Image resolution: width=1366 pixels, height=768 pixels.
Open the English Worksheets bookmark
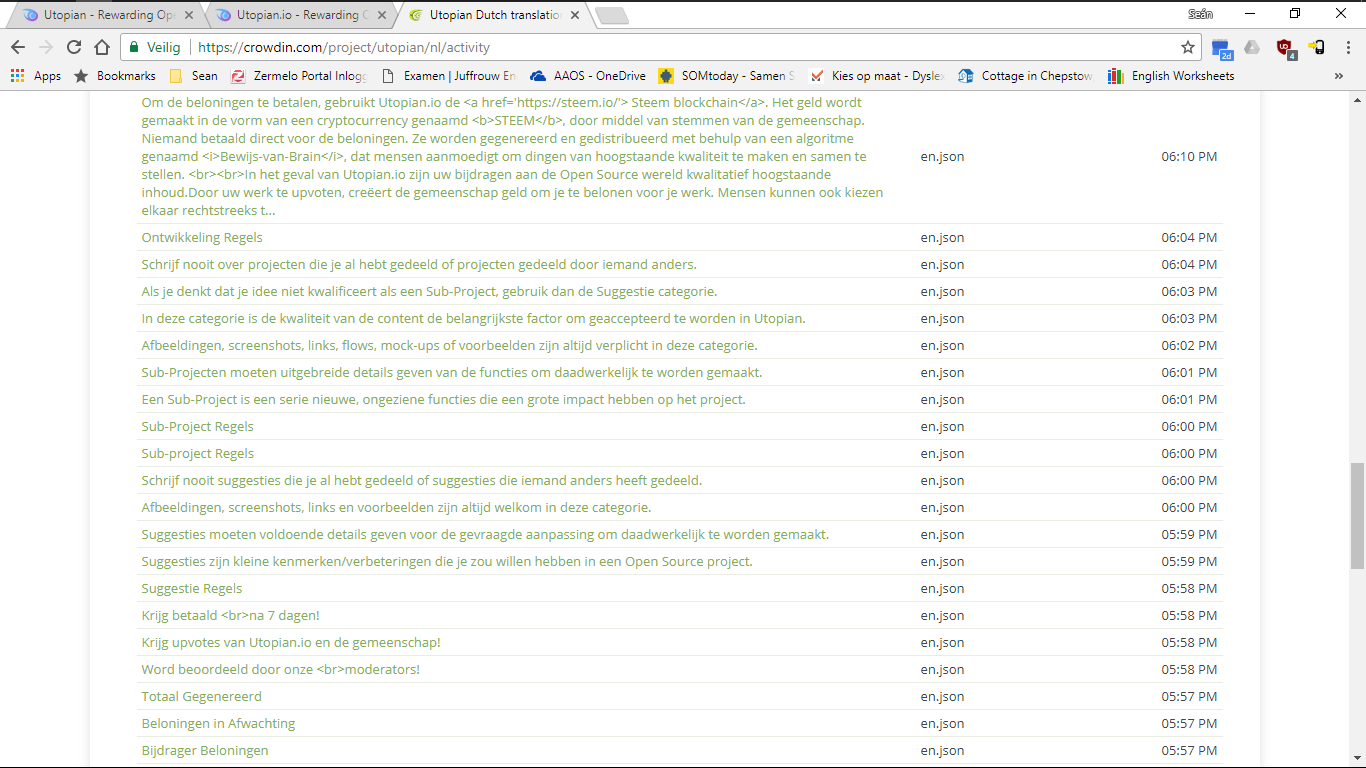pyautogui.click(x=1171, y=76)
